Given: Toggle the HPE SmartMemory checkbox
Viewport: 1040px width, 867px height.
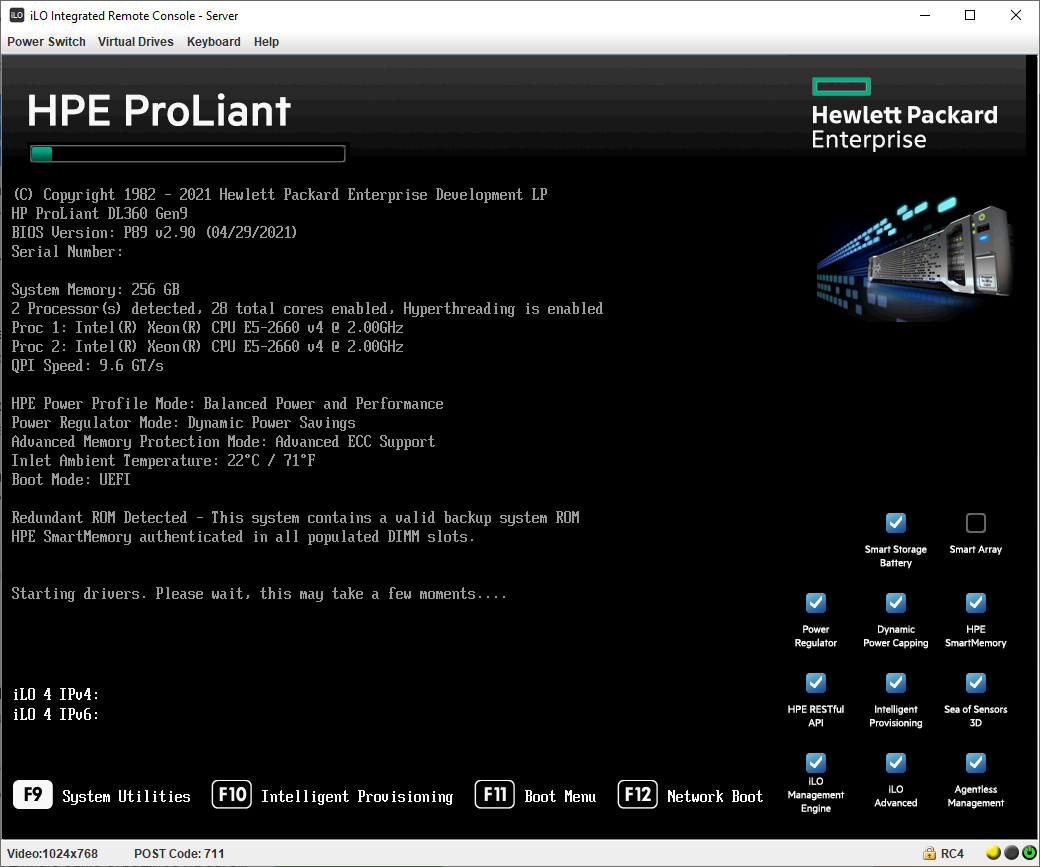Looking at the screenshot, I should (x=976, y=602).
